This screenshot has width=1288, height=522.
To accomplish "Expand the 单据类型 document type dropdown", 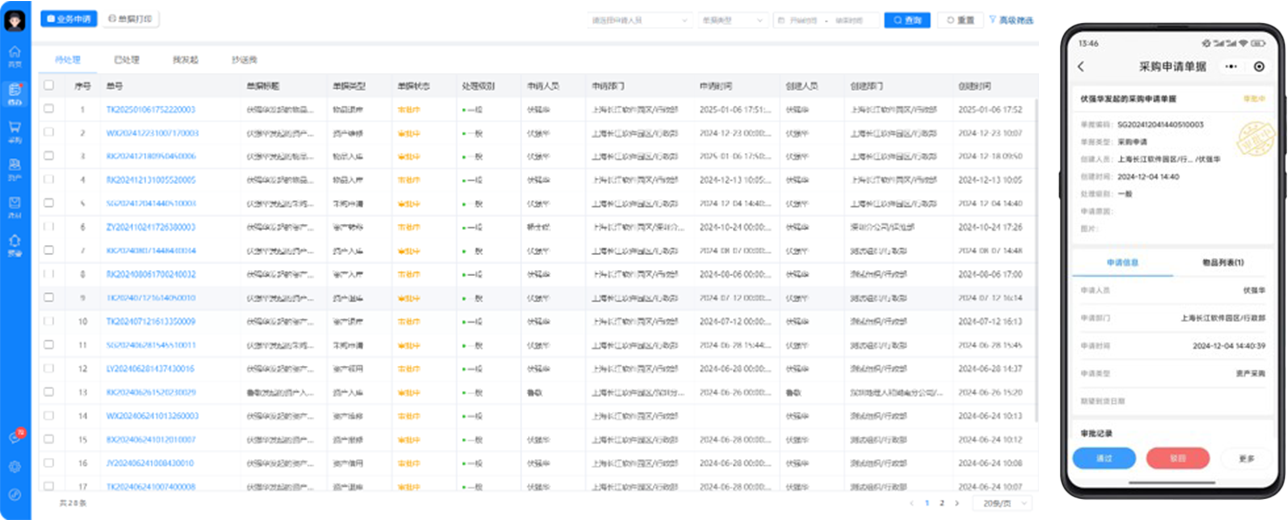I will pyautogui.click(x=732, y=20).
